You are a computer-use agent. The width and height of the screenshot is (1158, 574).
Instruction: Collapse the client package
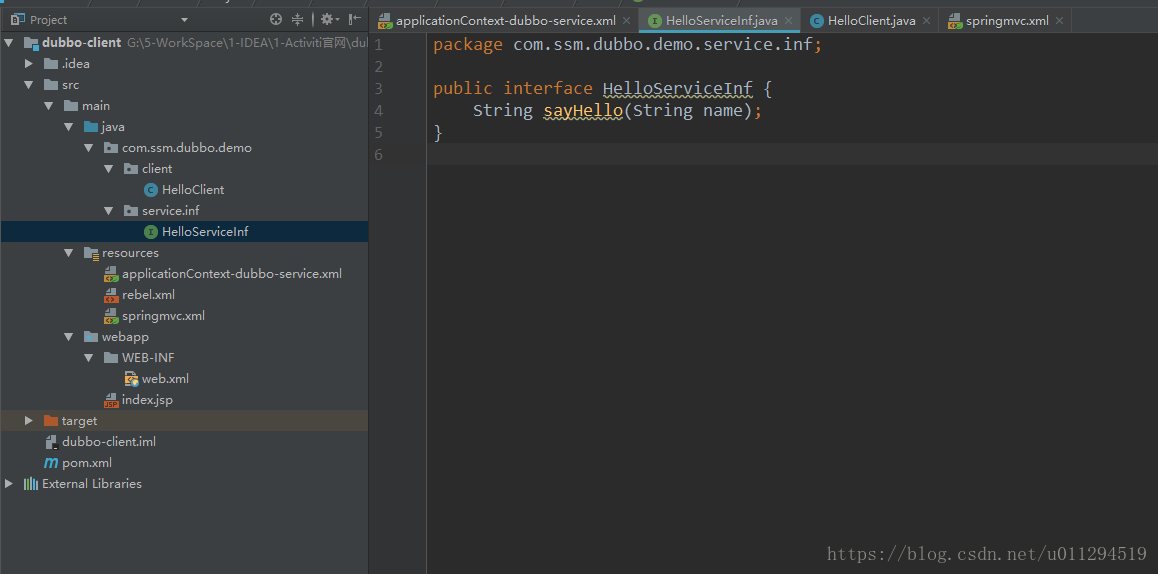click(109, 168)
